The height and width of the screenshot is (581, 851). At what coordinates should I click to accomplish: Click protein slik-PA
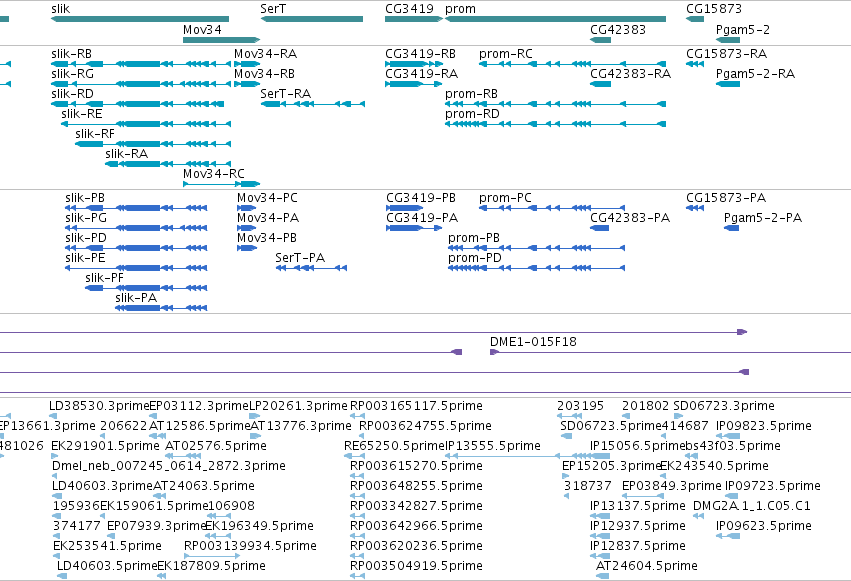point(161,308)
